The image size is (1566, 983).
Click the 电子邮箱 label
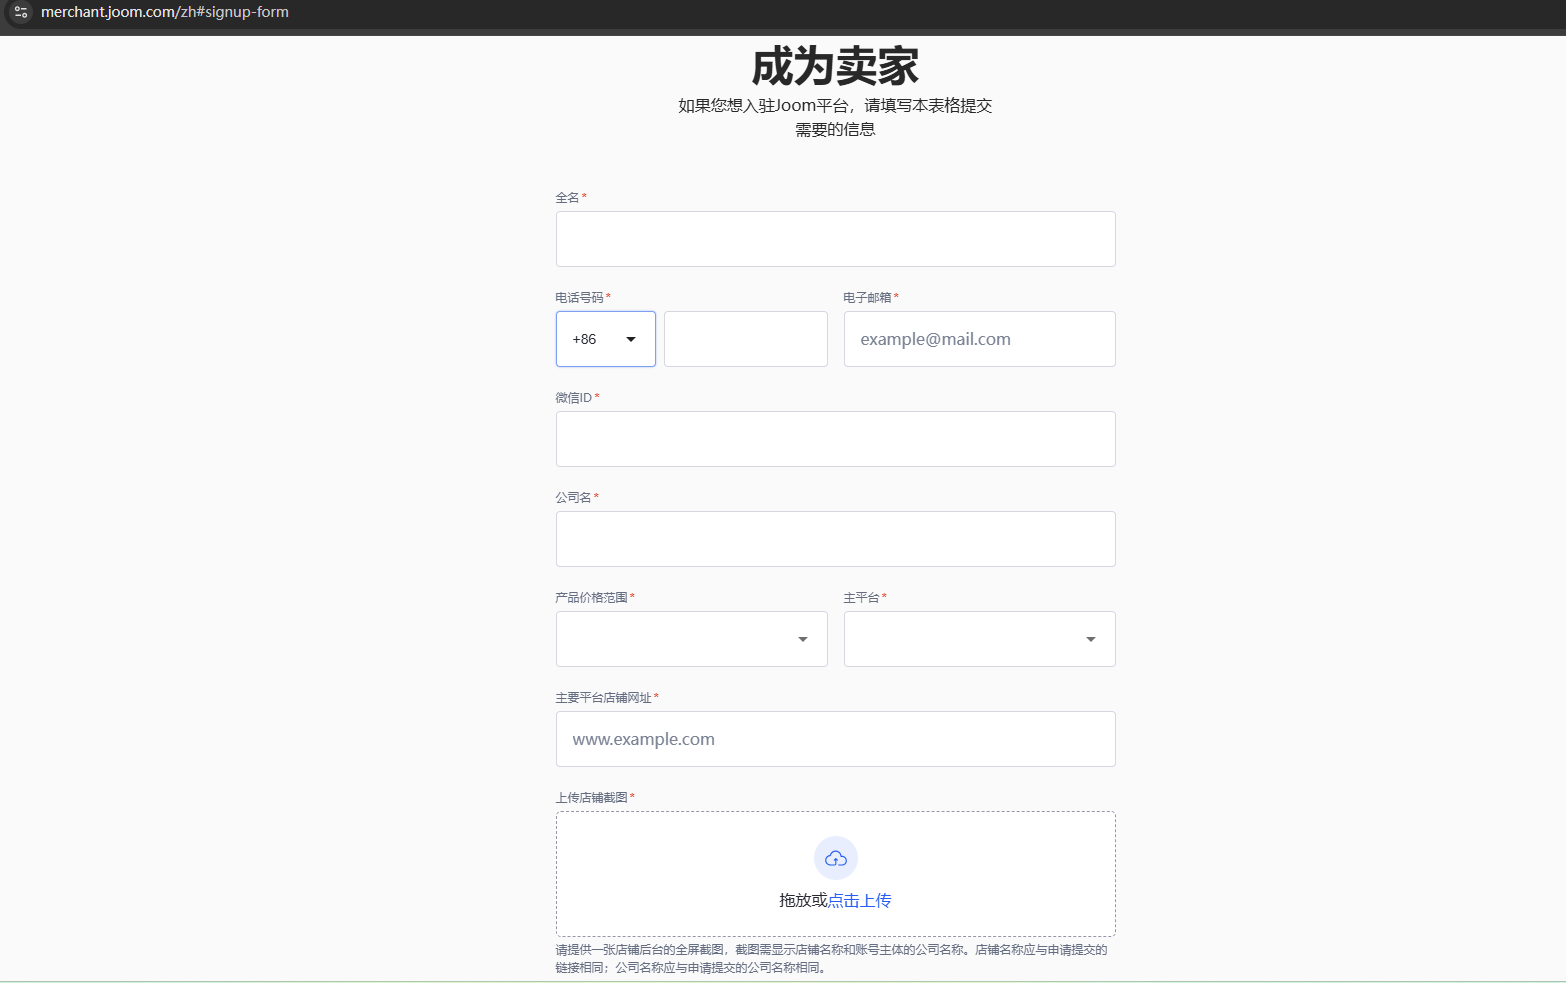(x=867, y=297)
